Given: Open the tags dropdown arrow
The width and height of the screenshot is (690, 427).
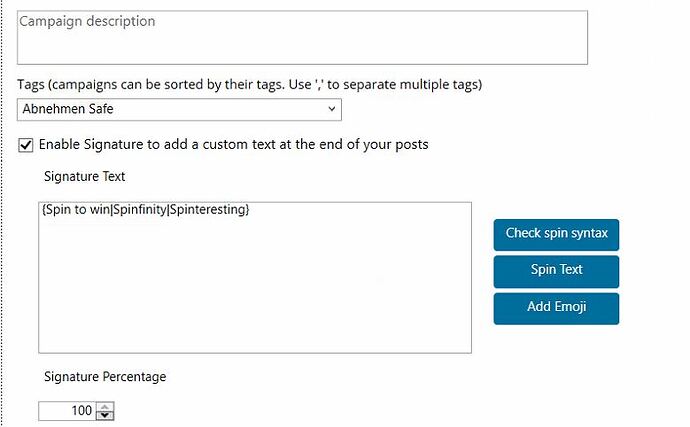Looking at the screenshot, I should pos(331,109).
